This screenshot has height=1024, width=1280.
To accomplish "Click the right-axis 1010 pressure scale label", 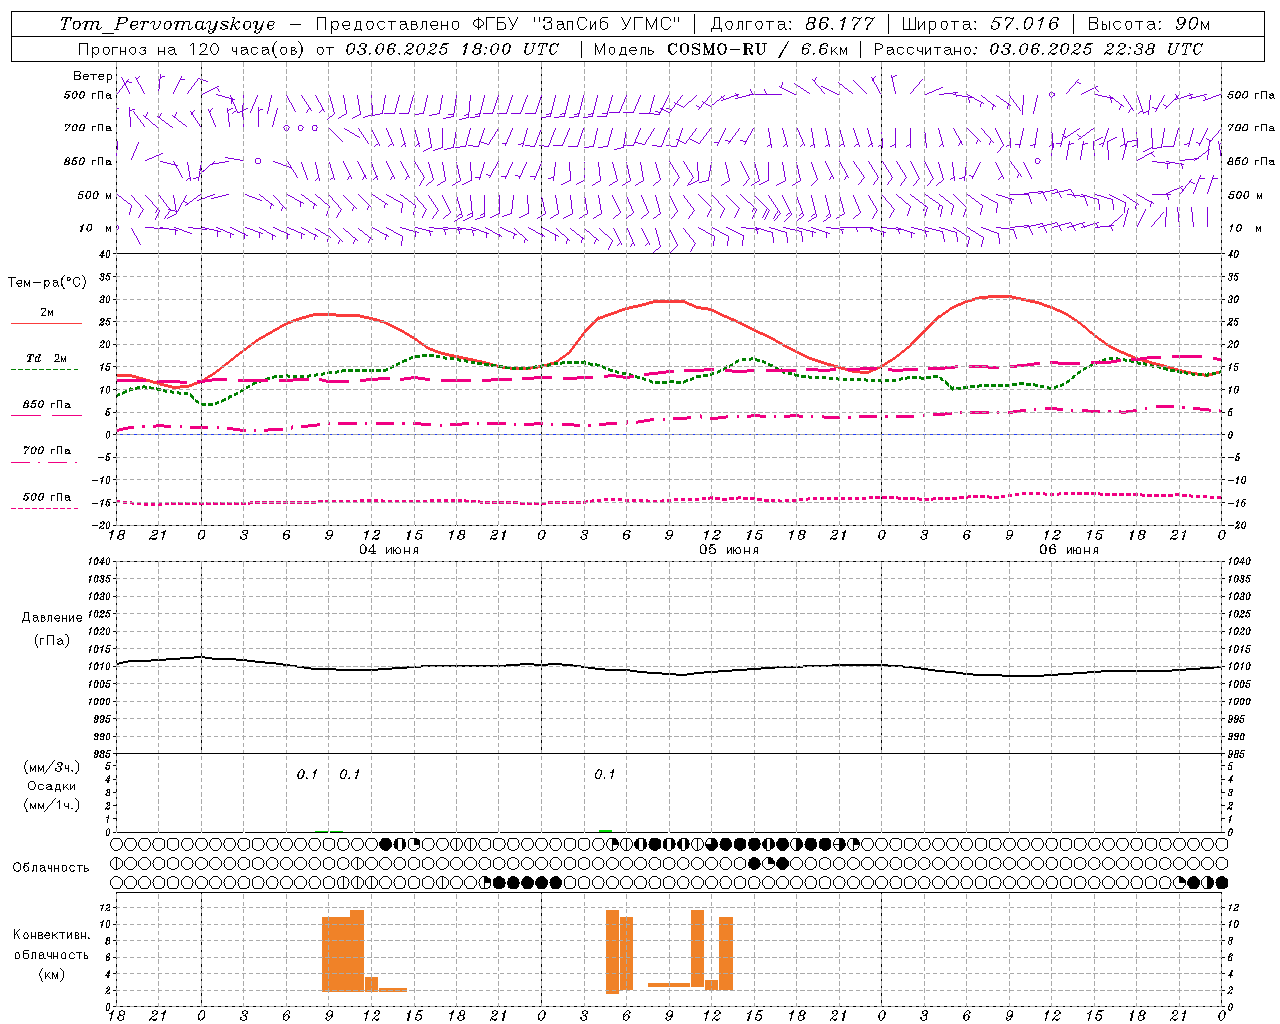I will (x=1239, y=667).
